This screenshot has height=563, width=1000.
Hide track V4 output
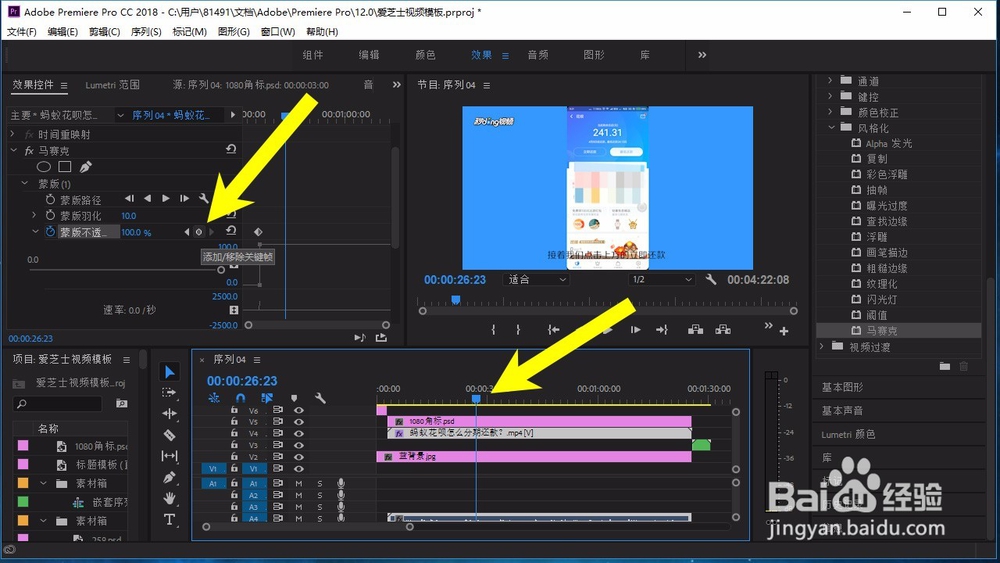(x=298, y=433)
